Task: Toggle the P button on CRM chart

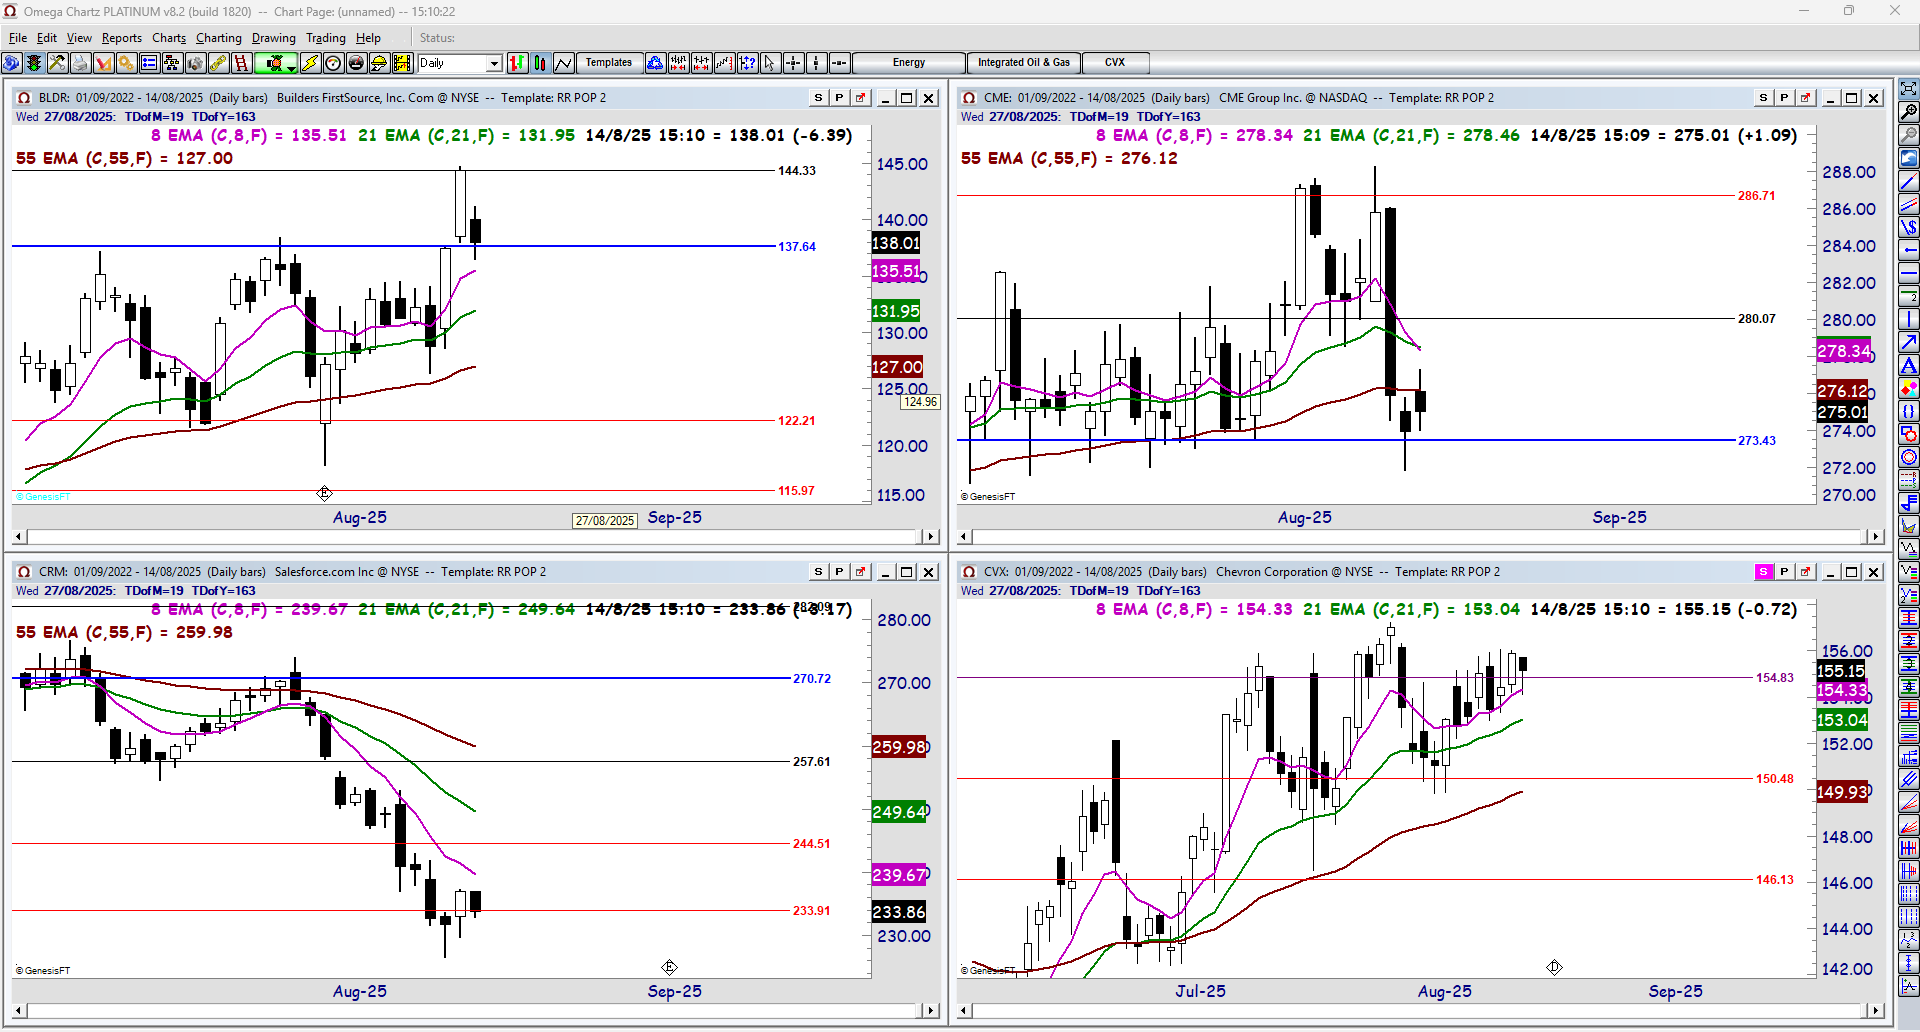Action: (839, 572)
